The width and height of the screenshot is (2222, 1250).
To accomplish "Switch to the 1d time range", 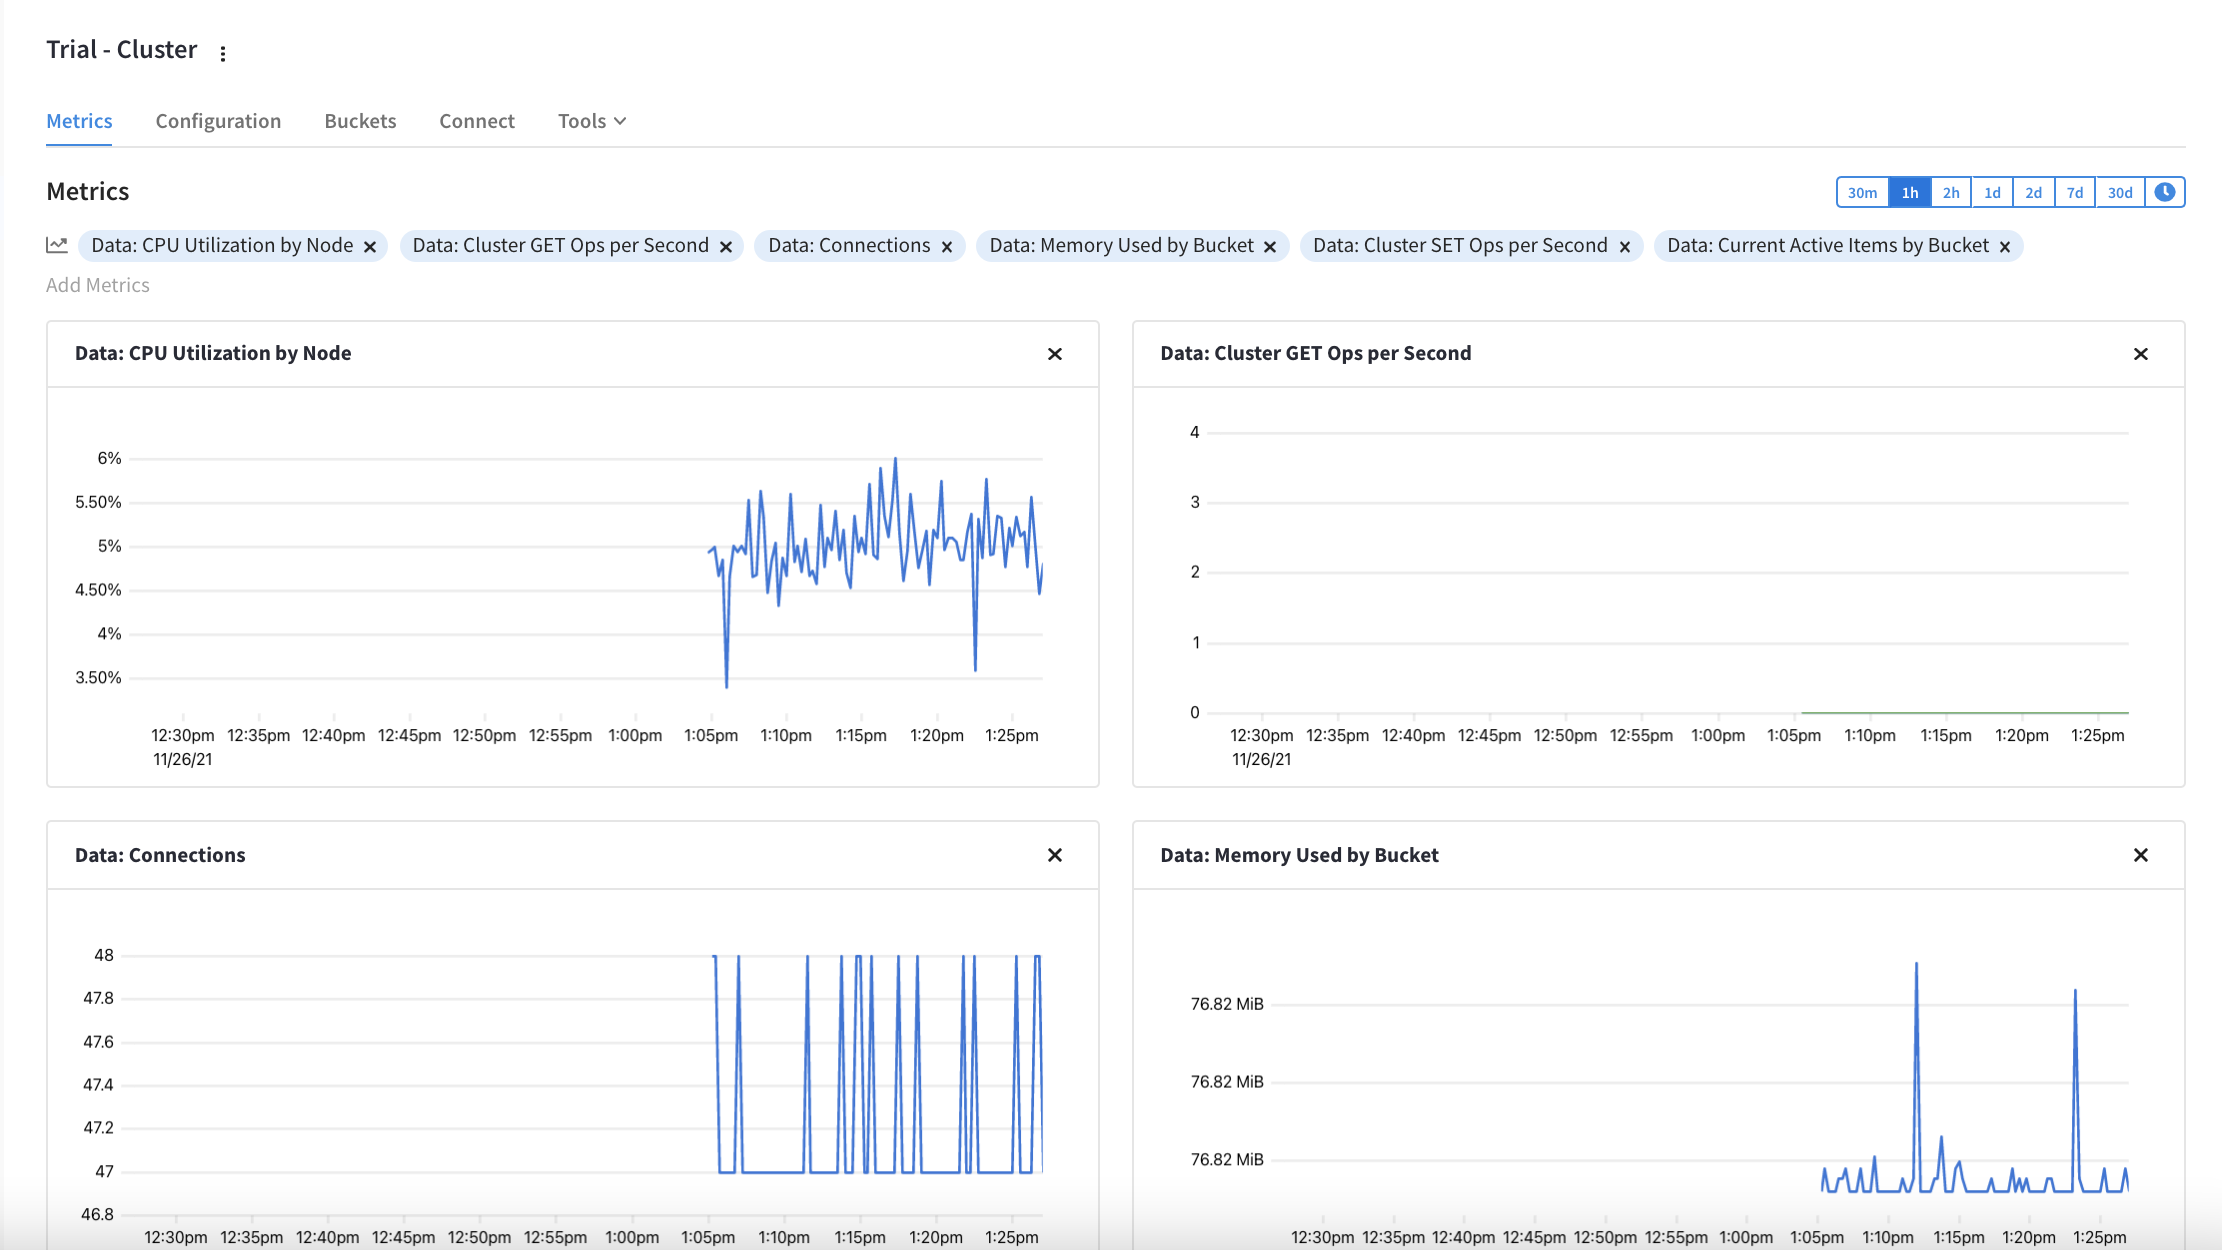I will click(1992, 191).
